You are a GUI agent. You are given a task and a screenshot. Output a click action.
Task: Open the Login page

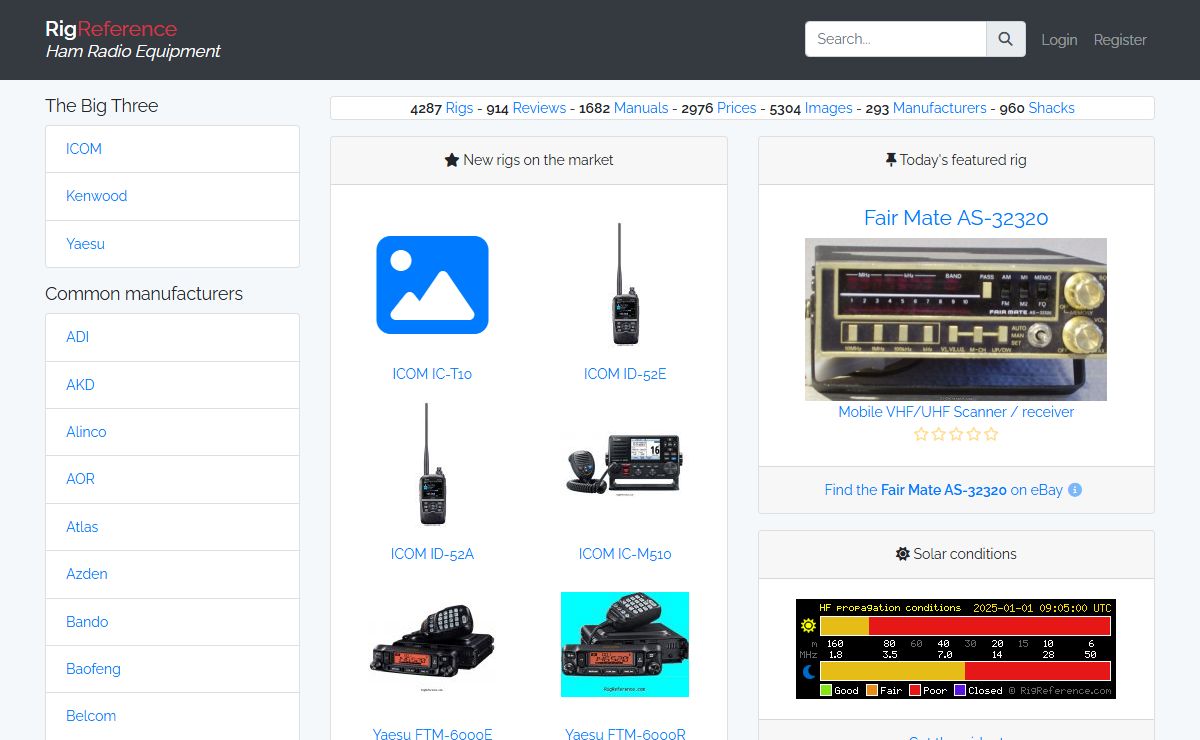[1059, 40]
